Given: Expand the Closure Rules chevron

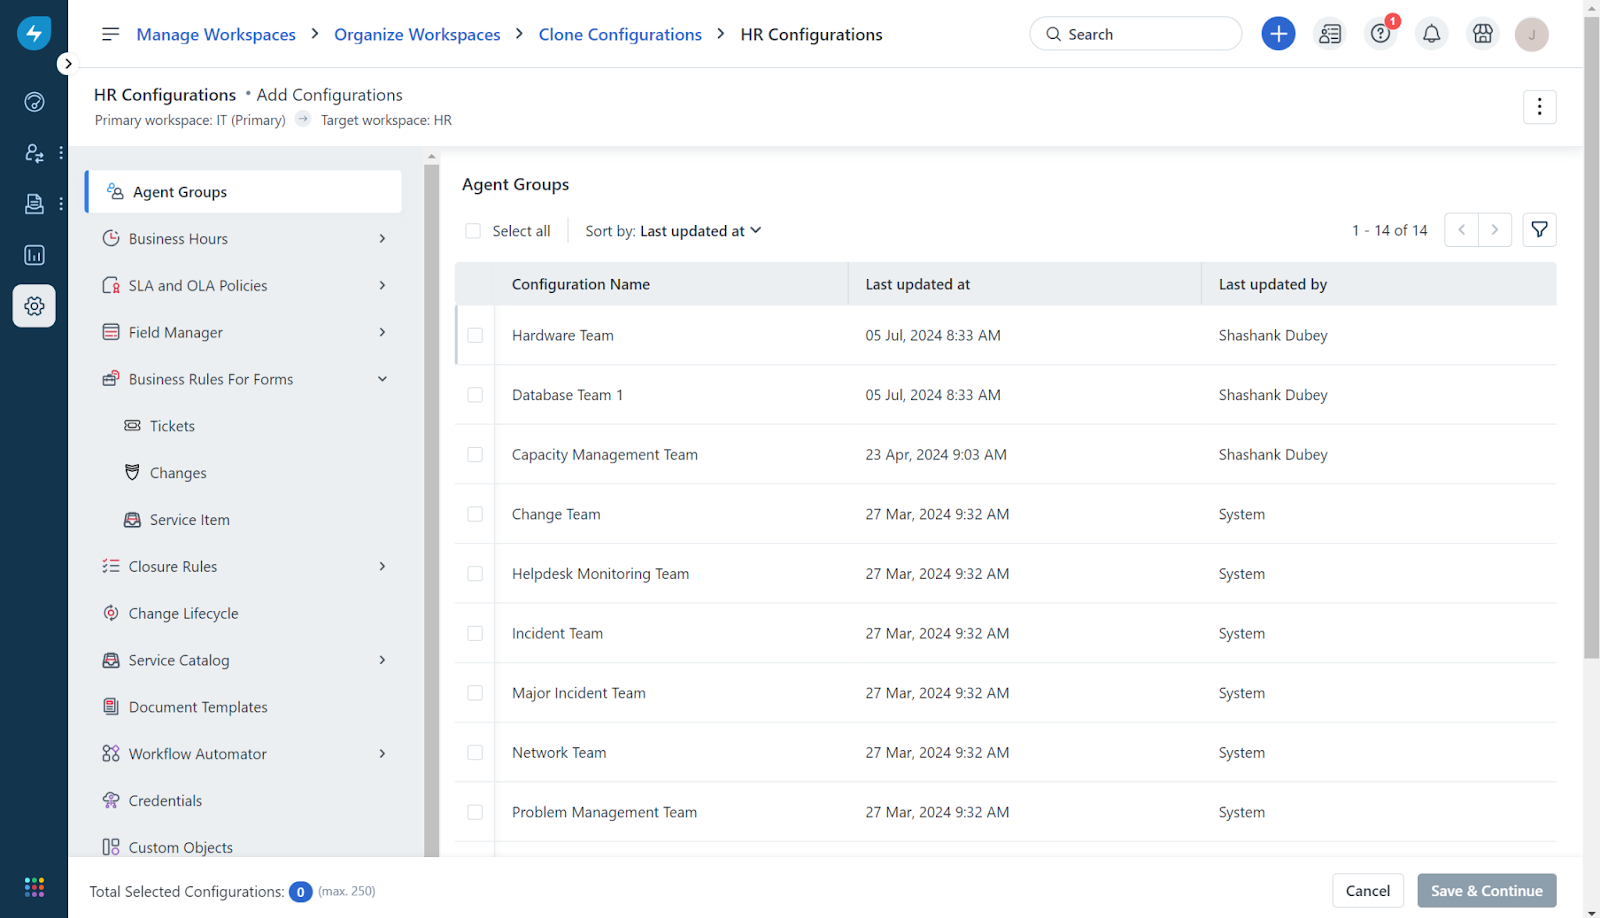Looking at the screenshot, I should click(x=382, y=566).
